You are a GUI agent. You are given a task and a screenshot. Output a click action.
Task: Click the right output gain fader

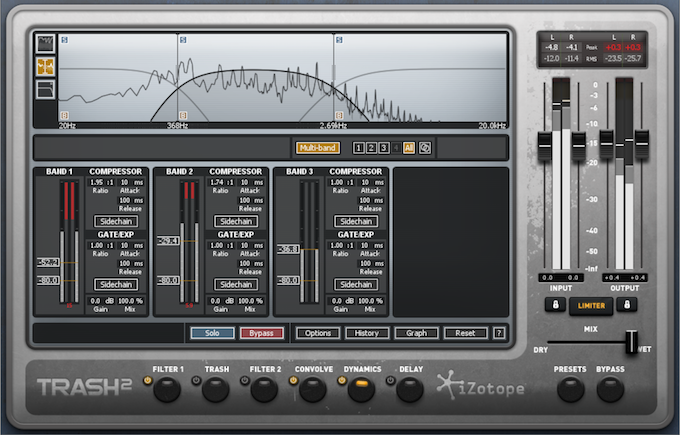click(641, 144)
